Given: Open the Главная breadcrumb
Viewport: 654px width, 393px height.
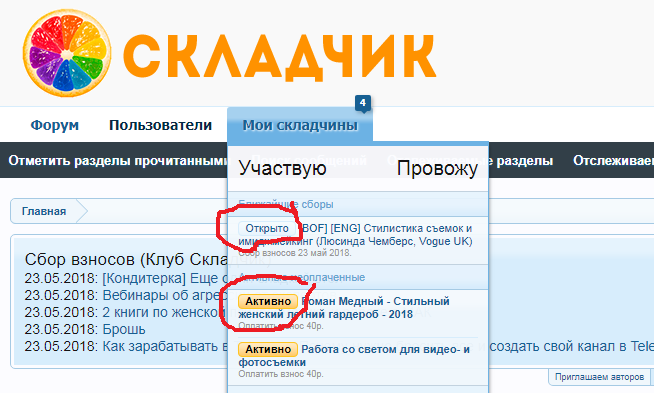Looking at the screenshot, I should pyautogui.click(x=44, y=211).
